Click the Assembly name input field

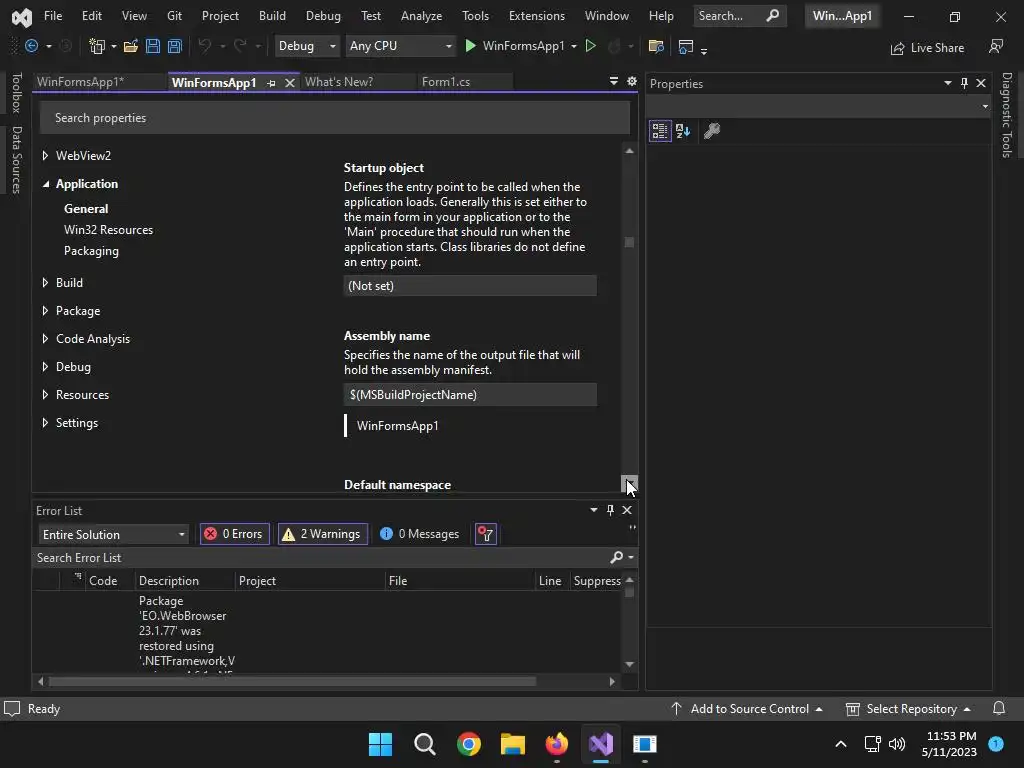[470, 394]
